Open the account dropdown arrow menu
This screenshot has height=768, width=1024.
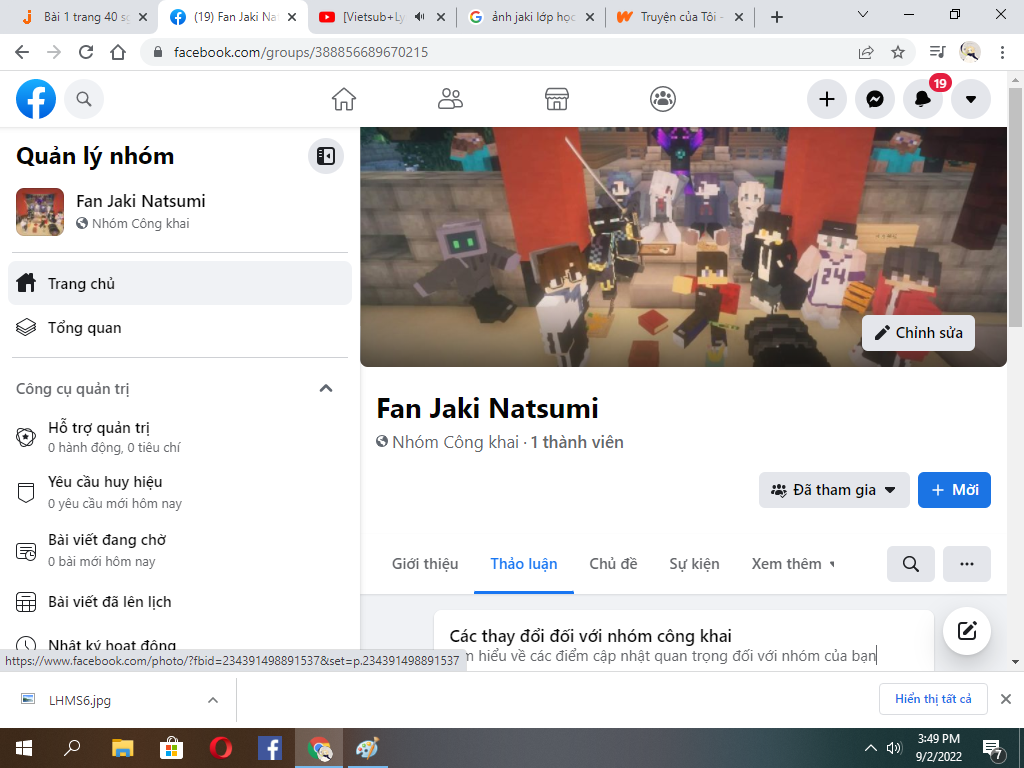pyautogui.click(x=970, y=99)
